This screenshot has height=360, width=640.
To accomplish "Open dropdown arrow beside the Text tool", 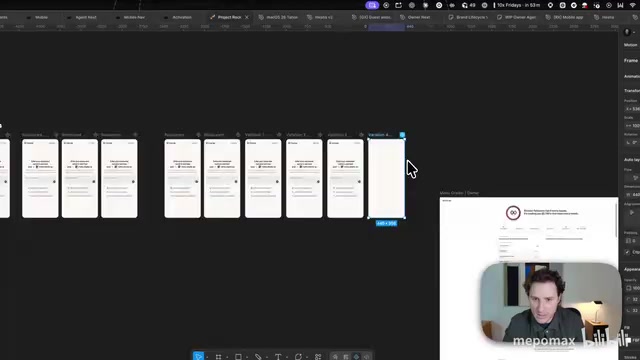I will point(287,358).
